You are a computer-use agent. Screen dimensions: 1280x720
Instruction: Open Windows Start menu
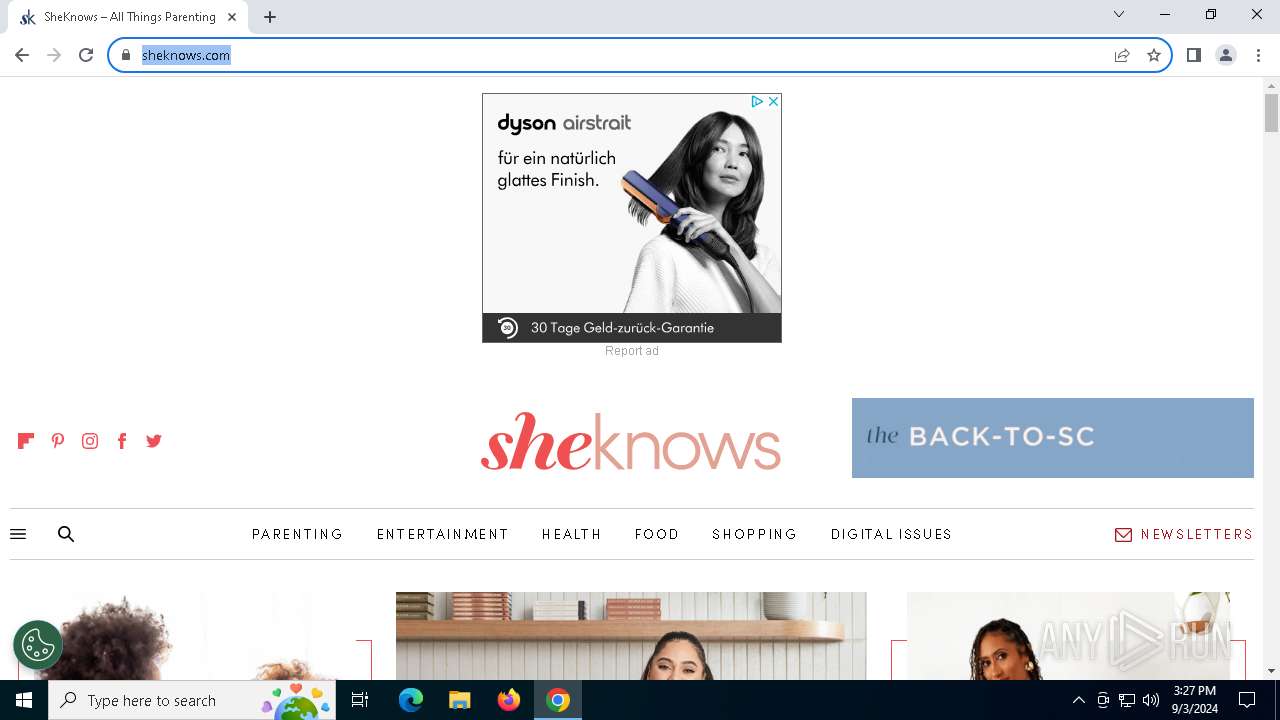coord(24,700)
